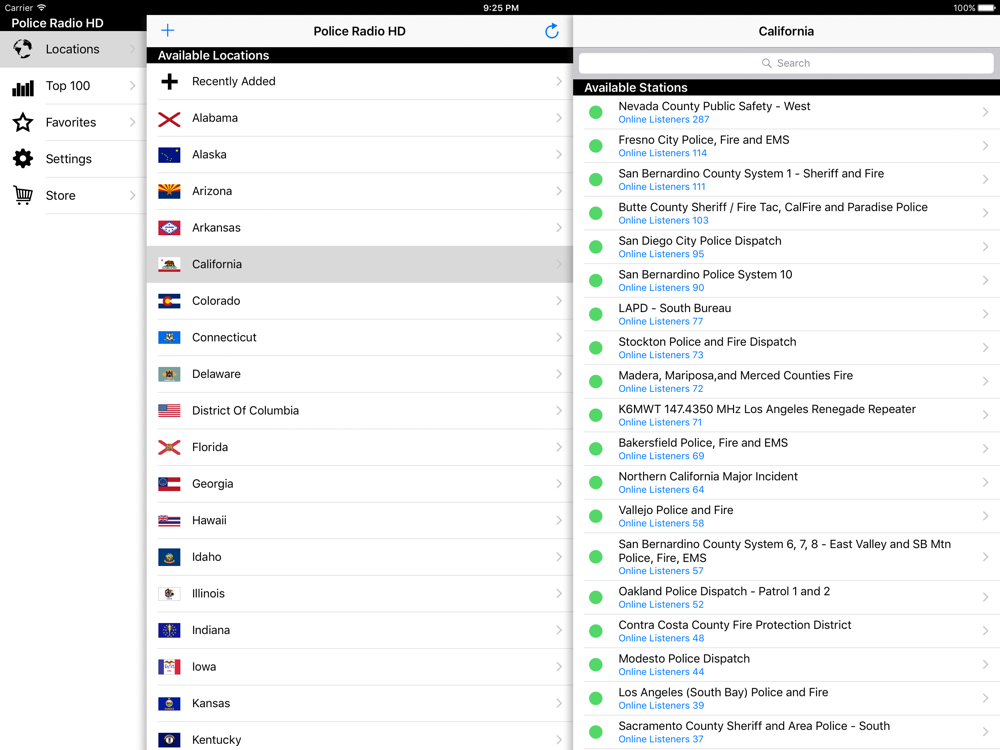Tap the Alabama state flag icon
1000x750 pixels.
[x=169, y=119]
